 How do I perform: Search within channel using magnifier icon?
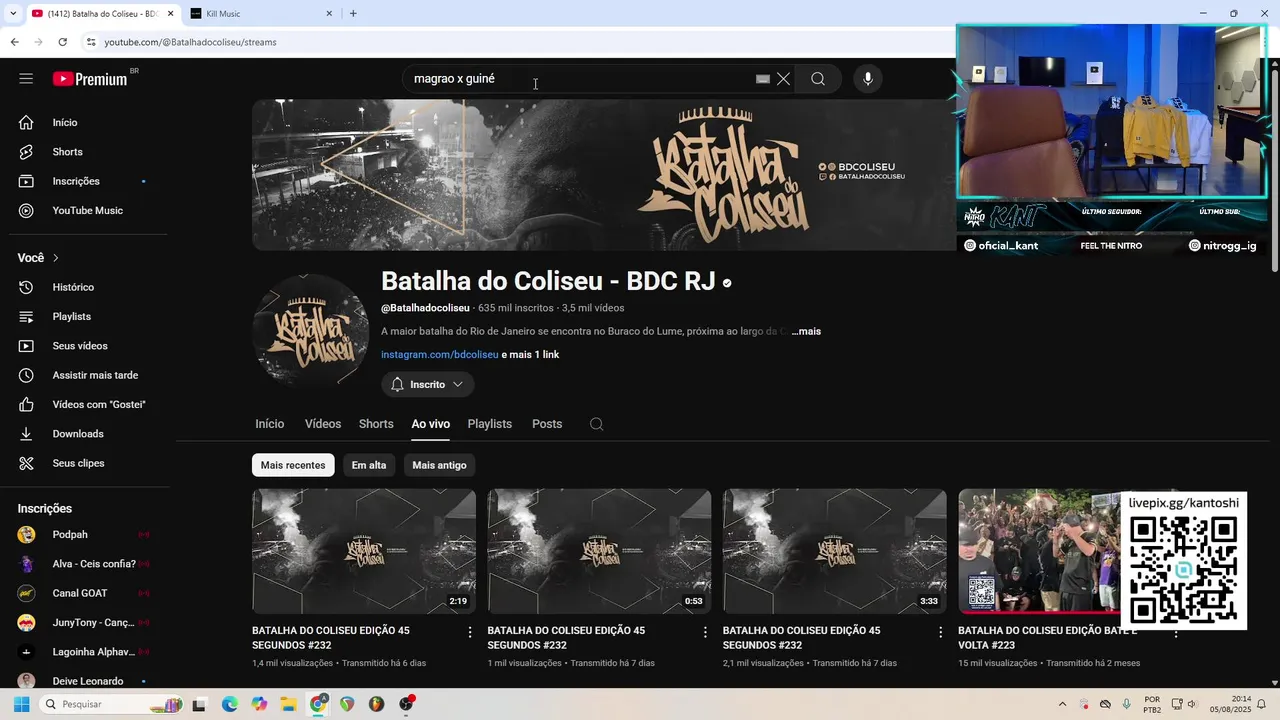pos(596,424)
